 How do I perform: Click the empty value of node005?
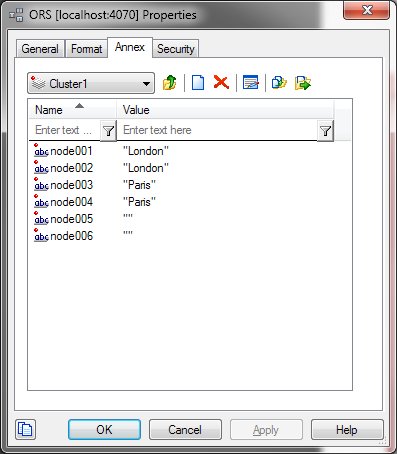click(128, 217)
